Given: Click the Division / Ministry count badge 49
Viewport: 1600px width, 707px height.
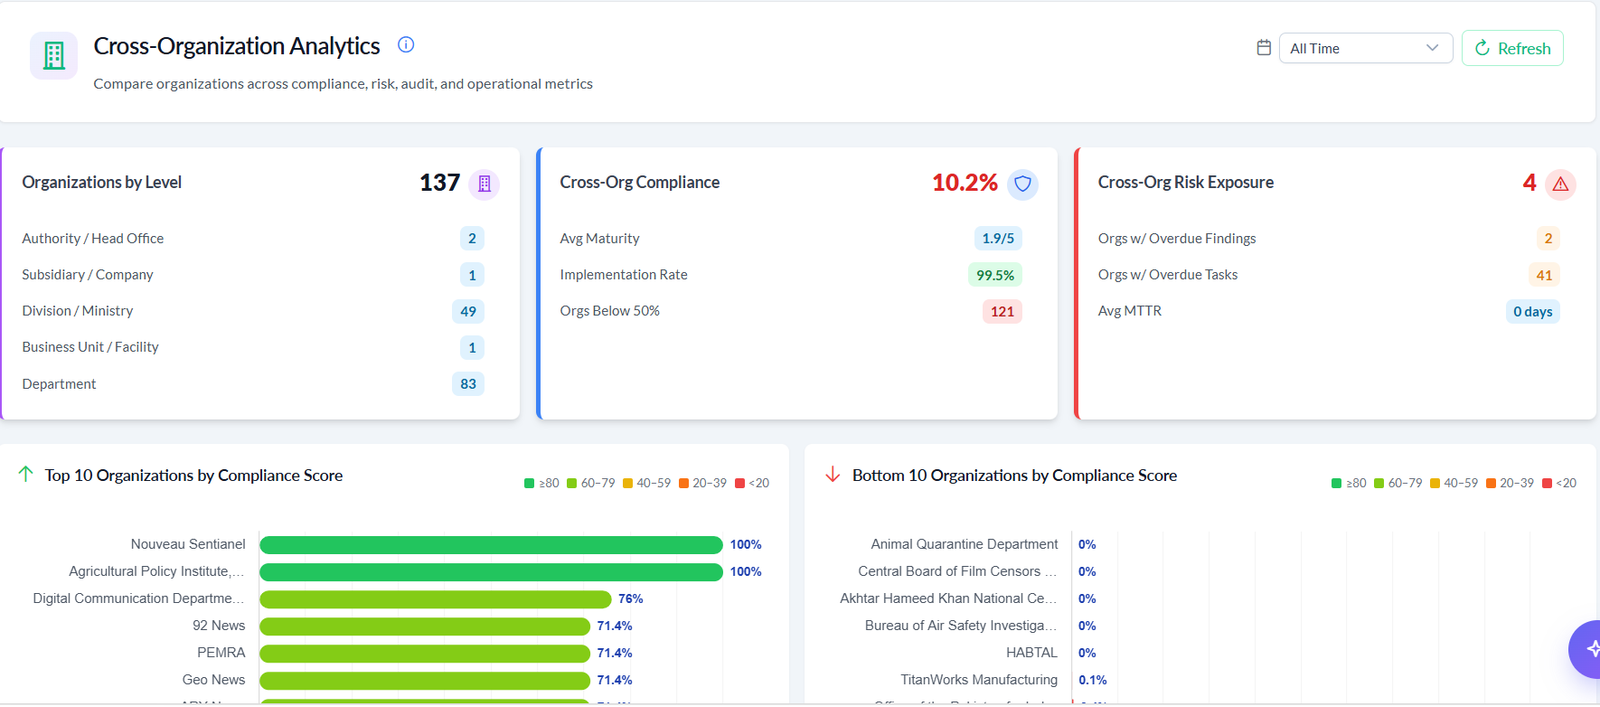Looking at the screenshot, I should 468,311.
